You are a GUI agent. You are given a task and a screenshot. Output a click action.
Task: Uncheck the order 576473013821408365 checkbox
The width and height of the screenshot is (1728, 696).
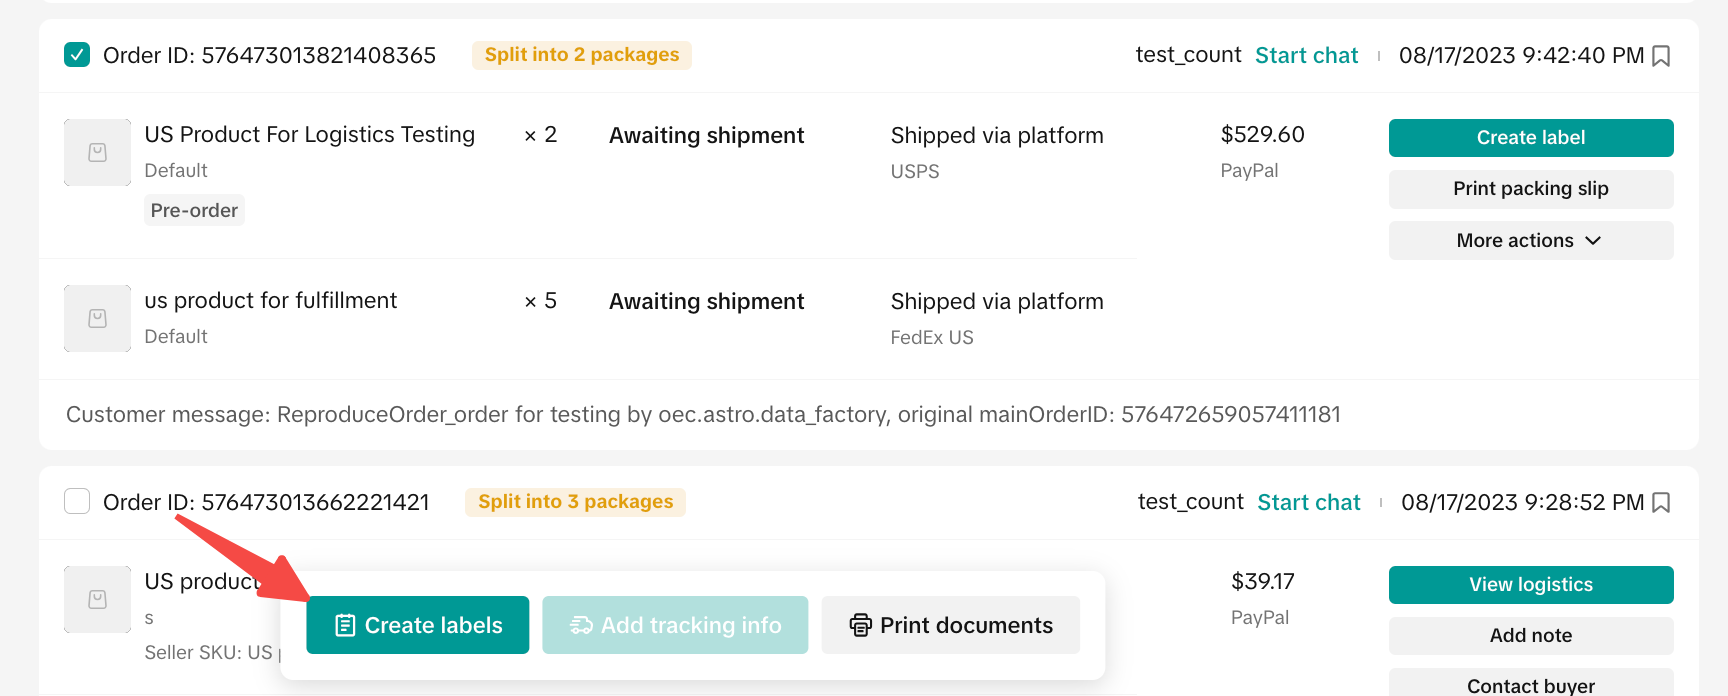pos(77,55)
